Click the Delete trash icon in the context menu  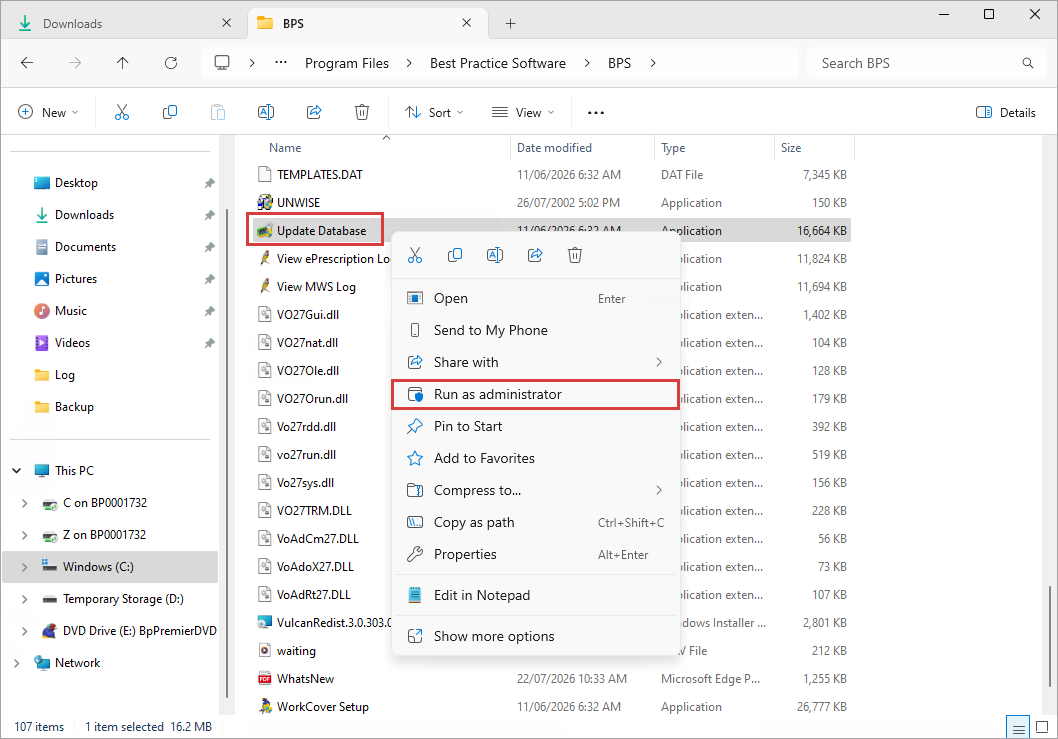[x=575, y=255]
